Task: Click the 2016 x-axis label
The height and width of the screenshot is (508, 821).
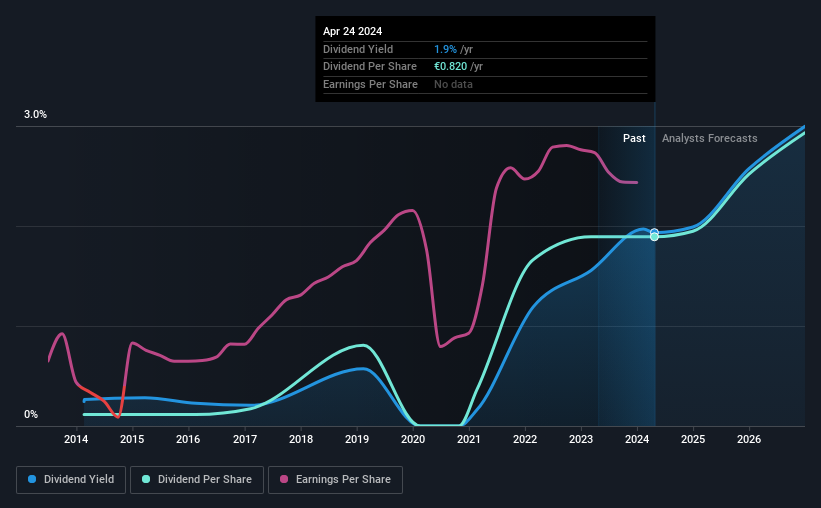Action: click(188, 439)
